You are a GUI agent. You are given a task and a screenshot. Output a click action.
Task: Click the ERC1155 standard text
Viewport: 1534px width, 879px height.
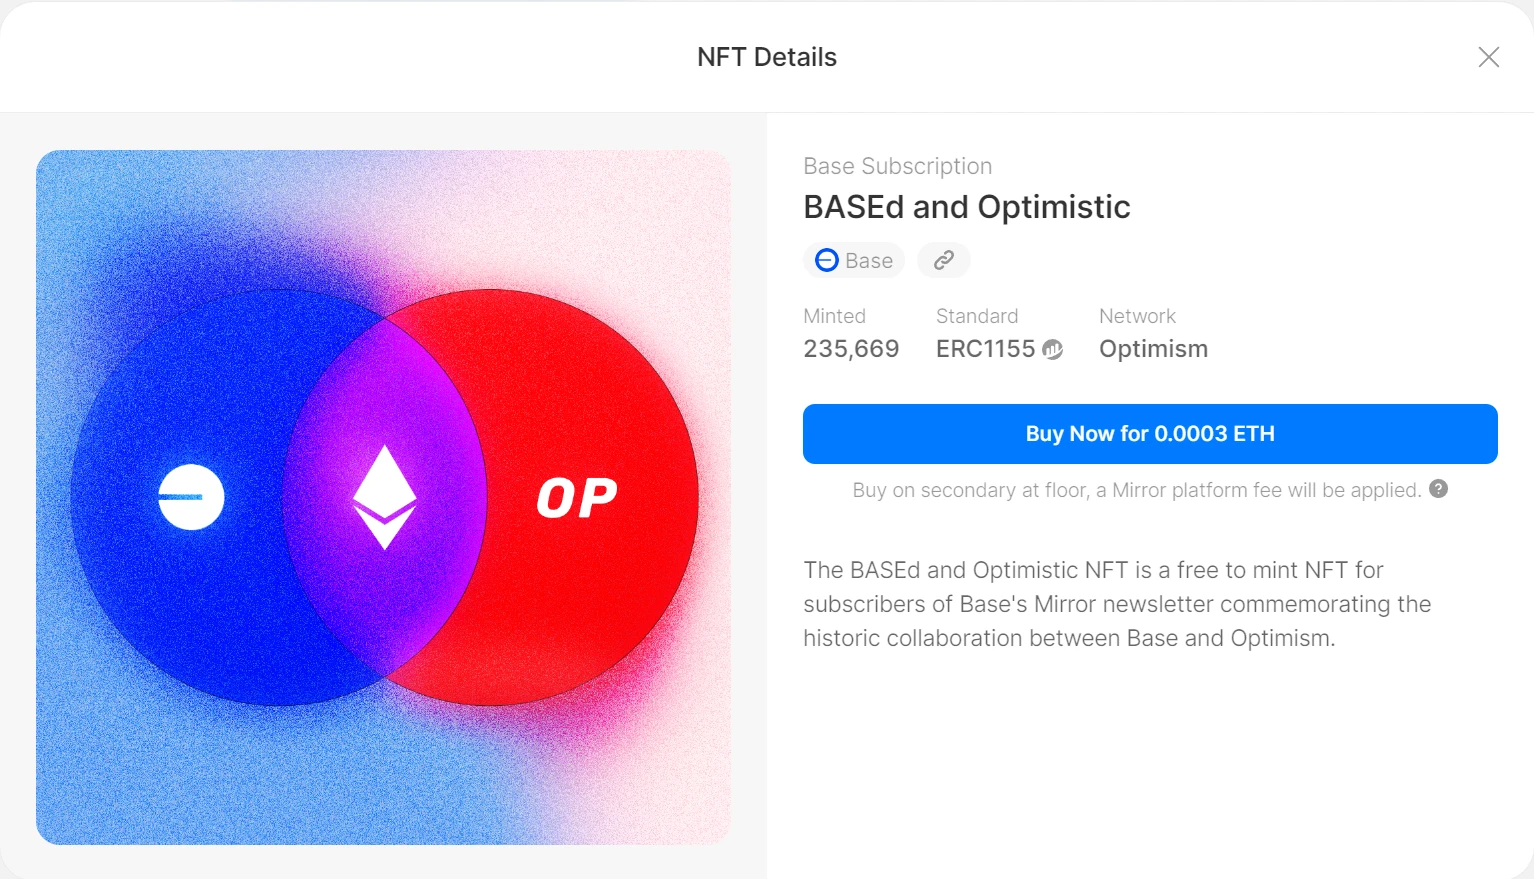pyautogui.click(x=985, y=349)
